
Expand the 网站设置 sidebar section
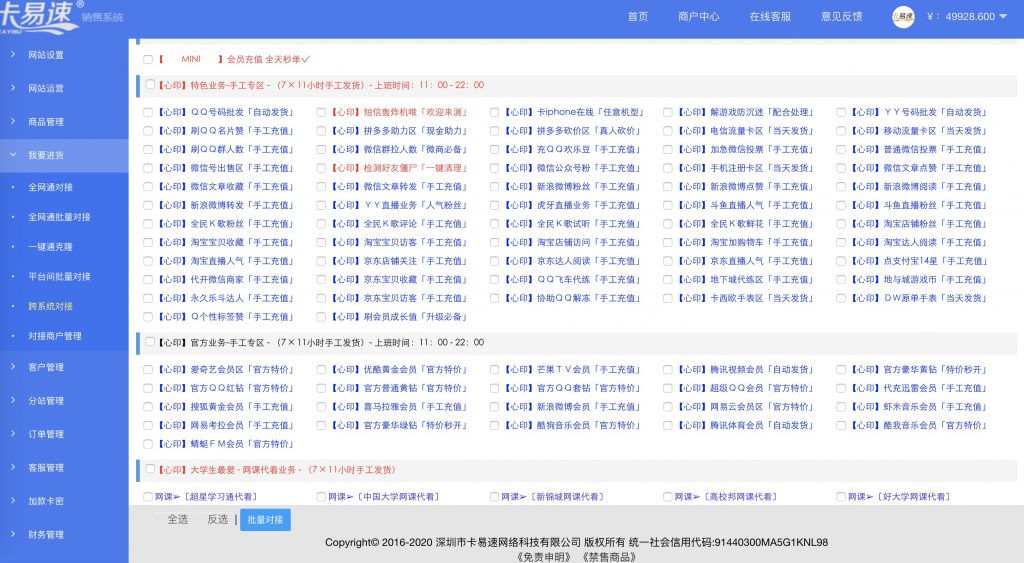[64, 55]
